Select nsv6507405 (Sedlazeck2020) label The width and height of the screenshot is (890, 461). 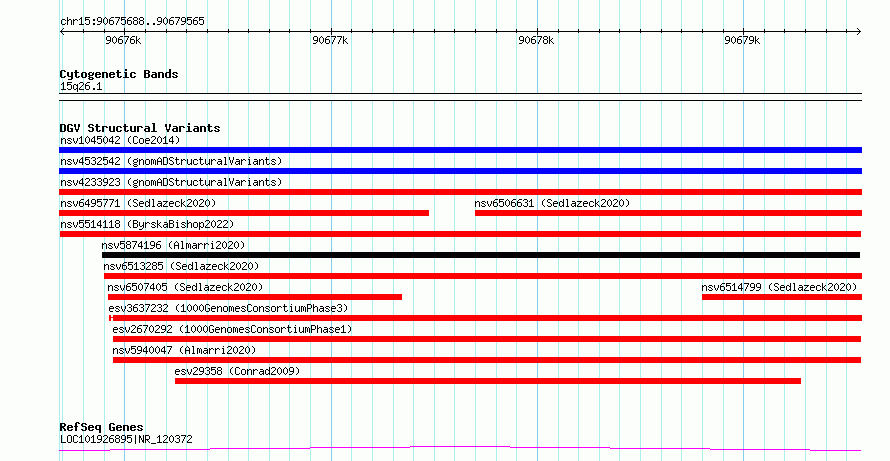pos(185,287)
